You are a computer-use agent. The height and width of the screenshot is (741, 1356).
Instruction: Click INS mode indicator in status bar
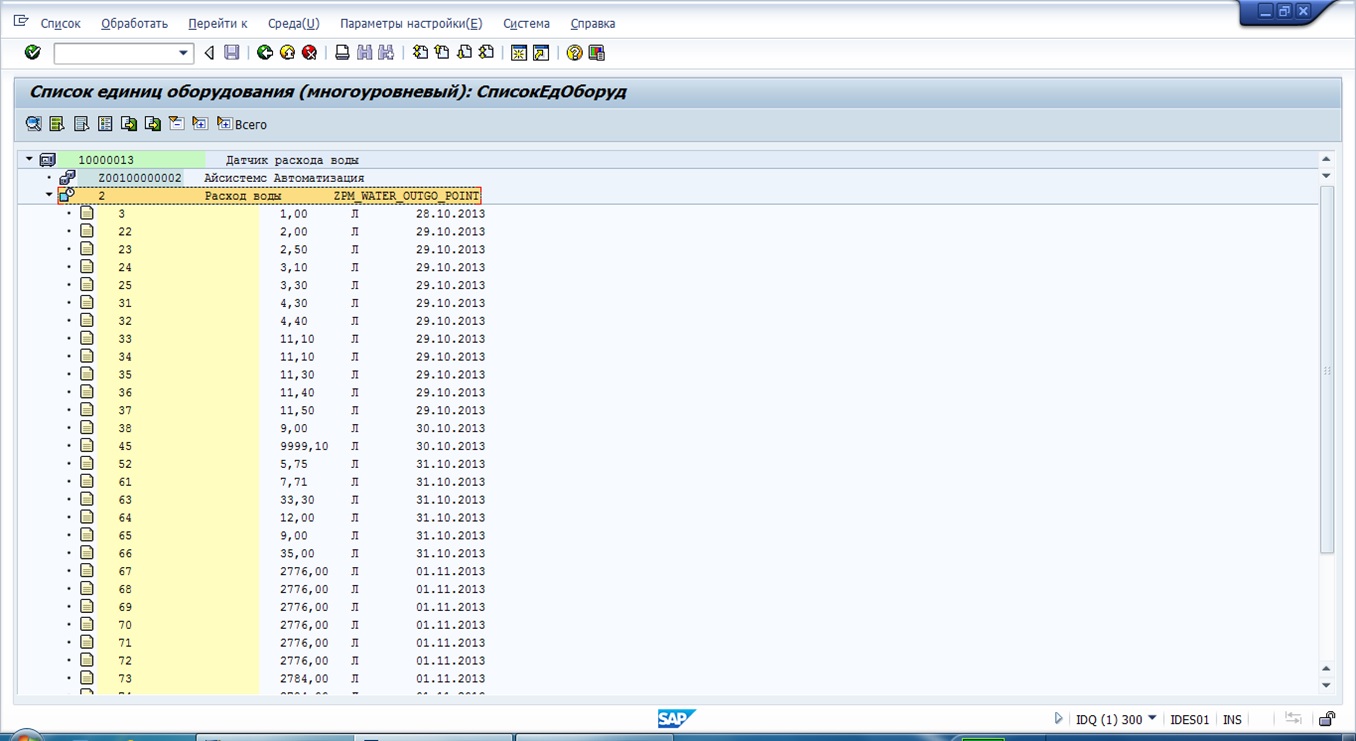click(1232, 719)
